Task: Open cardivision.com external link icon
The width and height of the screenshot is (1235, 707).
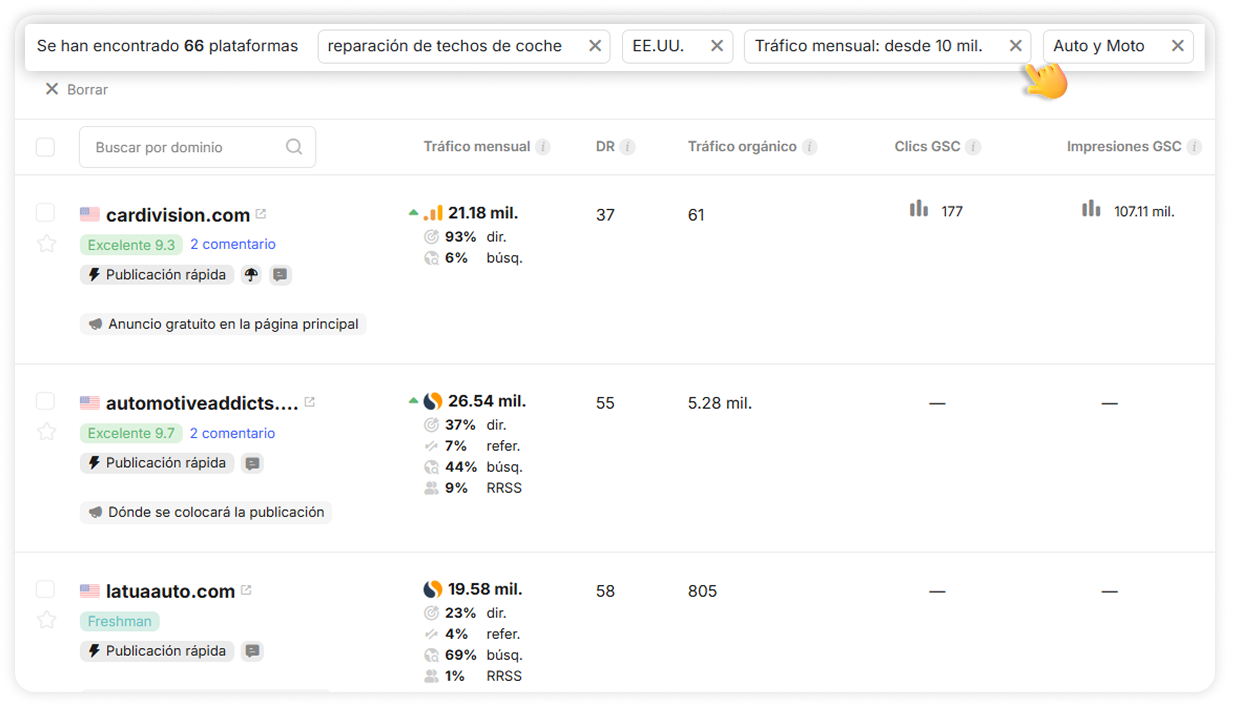Action: tap(261, 214)
